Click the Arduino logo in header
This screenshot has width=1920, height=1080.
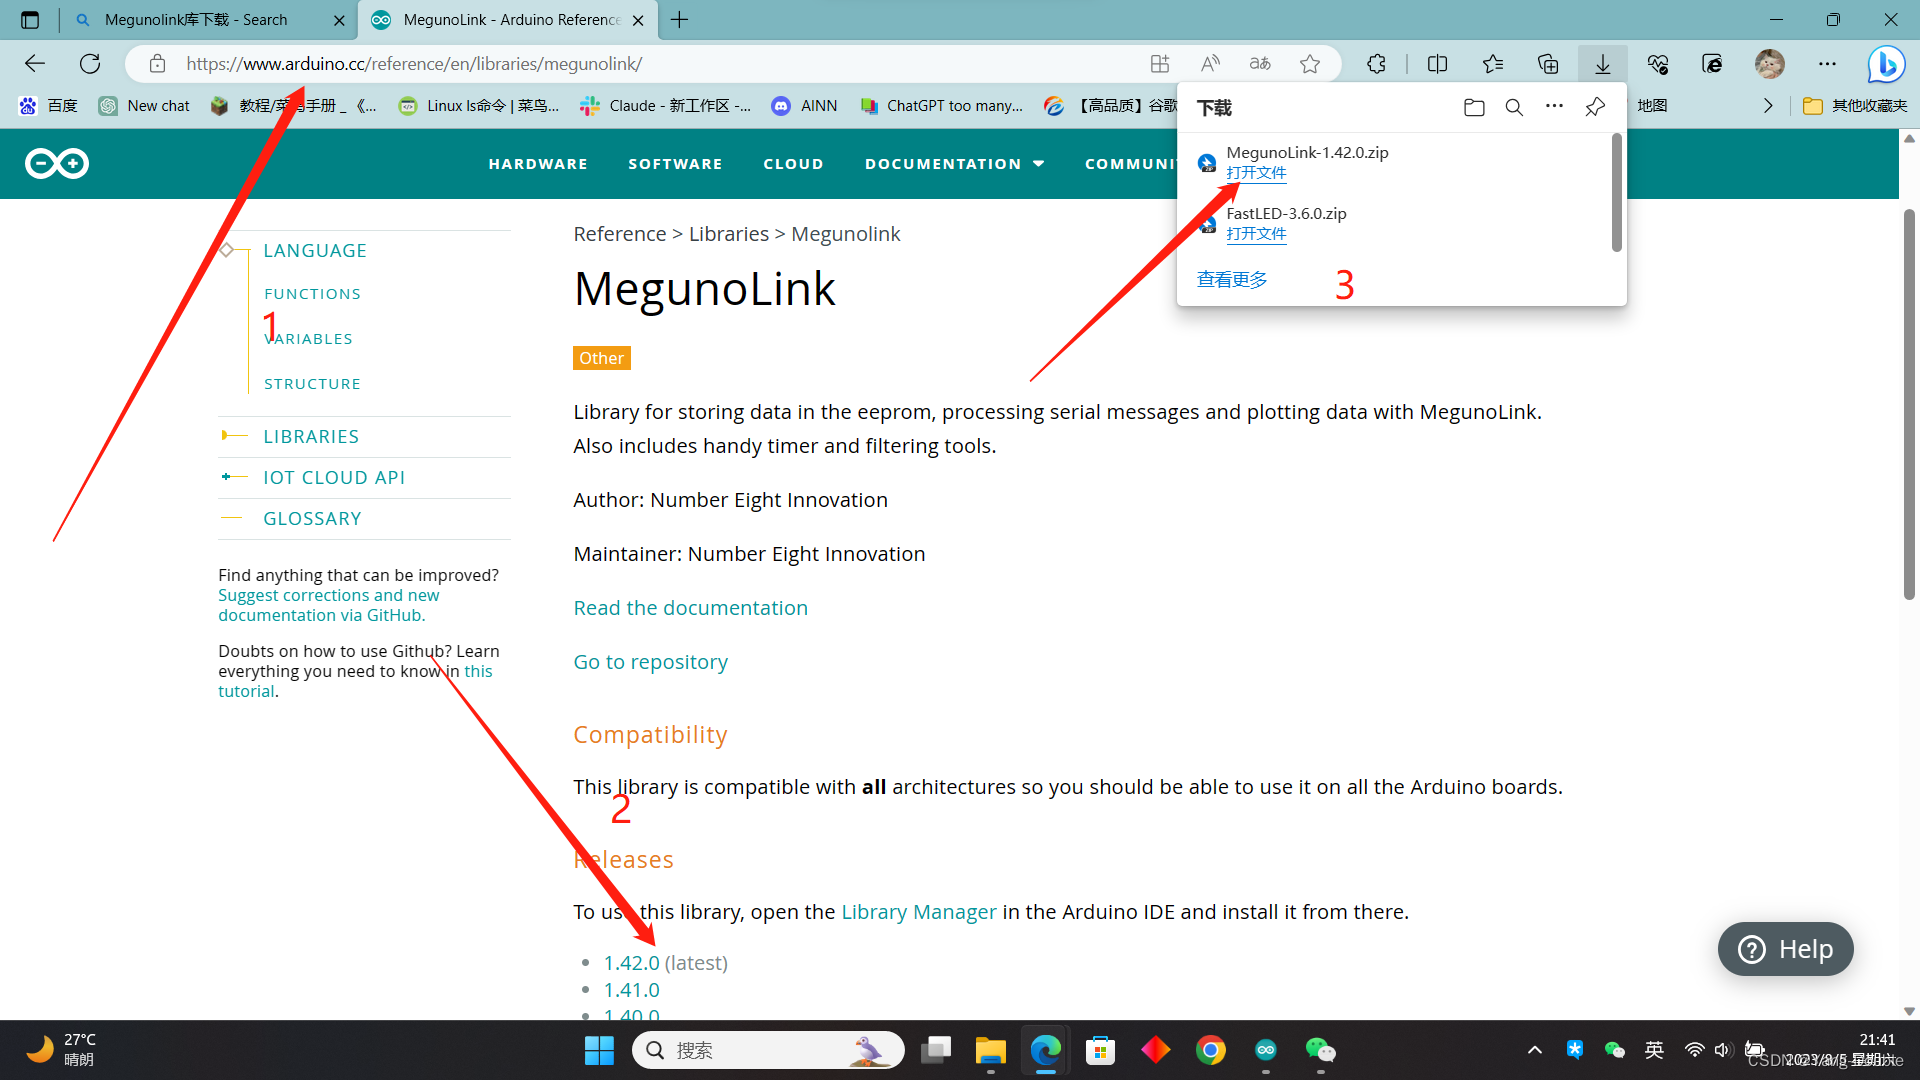pos(57,163)
